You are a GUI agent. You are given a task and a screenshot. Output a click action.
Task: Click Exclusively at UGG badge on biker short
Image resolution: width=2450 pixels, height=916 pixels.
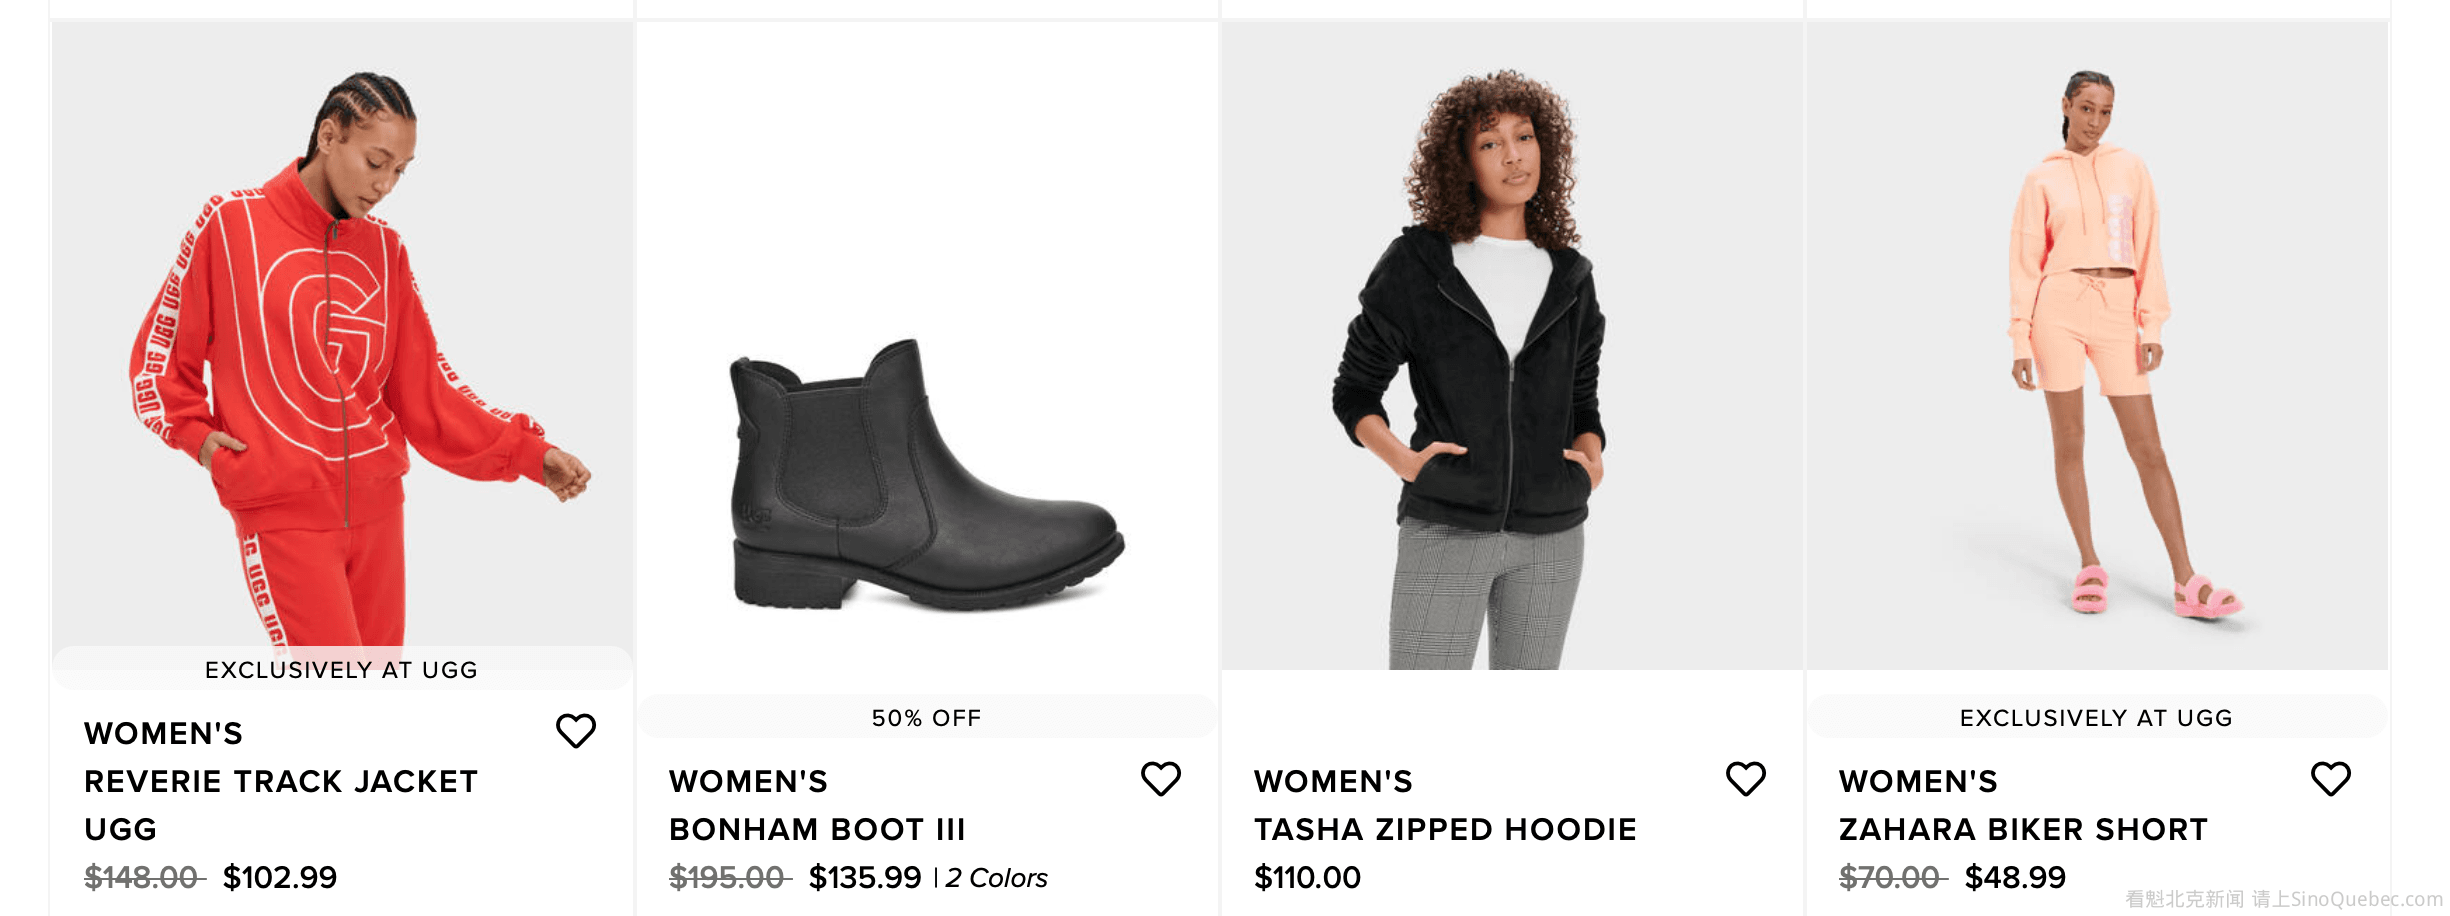point(2096,718)
